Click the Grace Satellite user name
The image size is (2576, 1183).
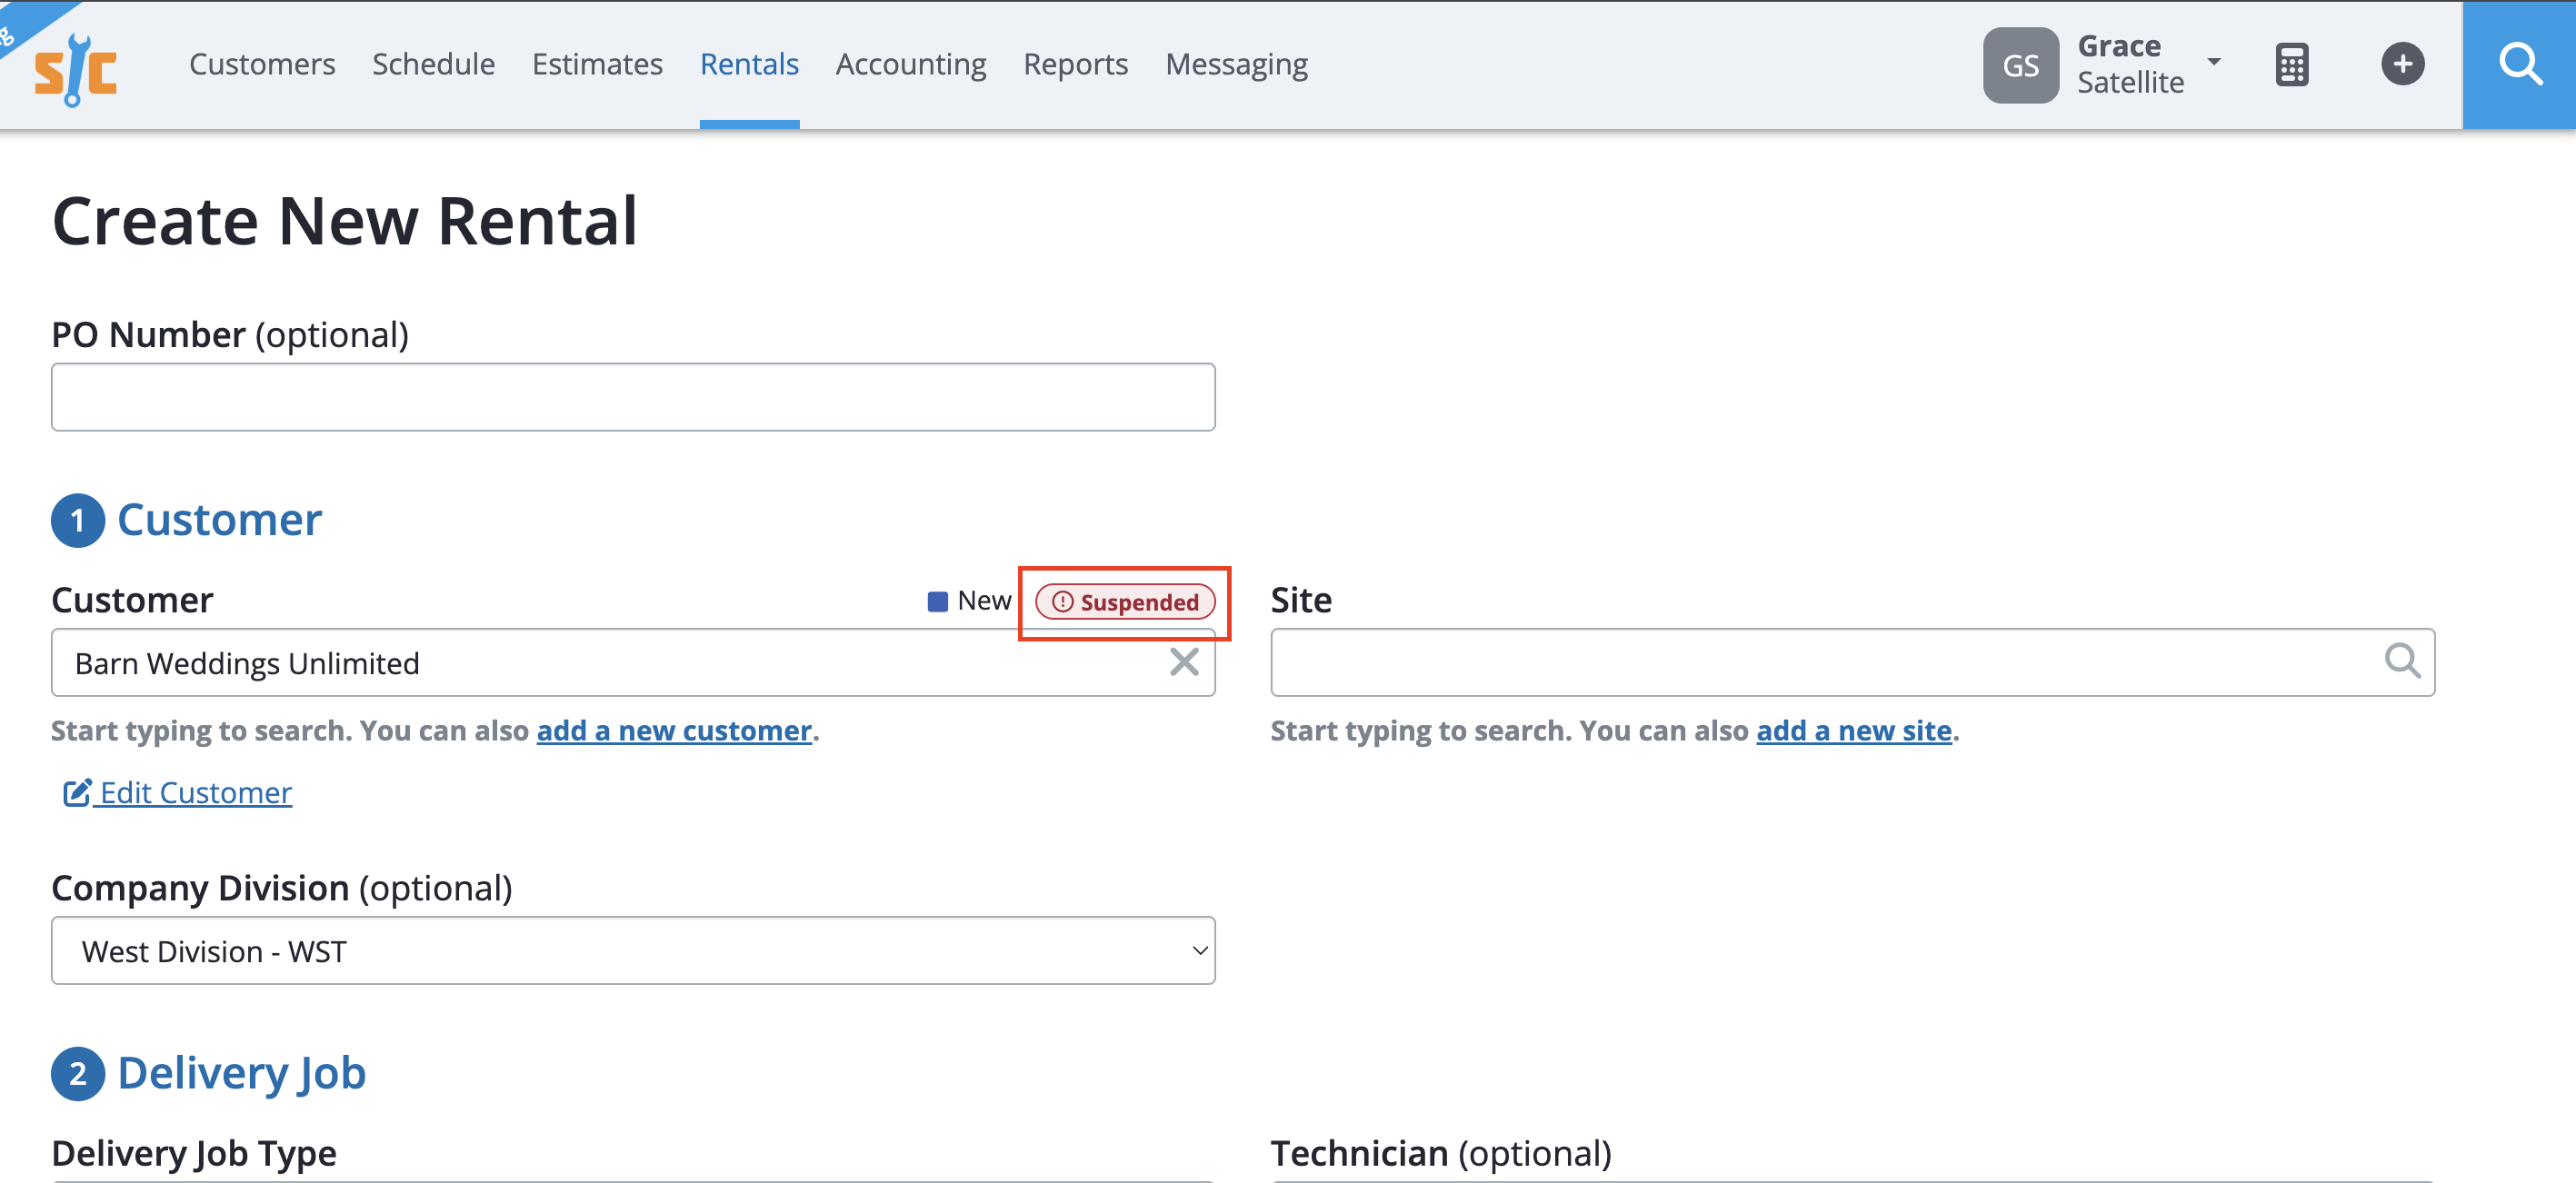point(2130,65)
